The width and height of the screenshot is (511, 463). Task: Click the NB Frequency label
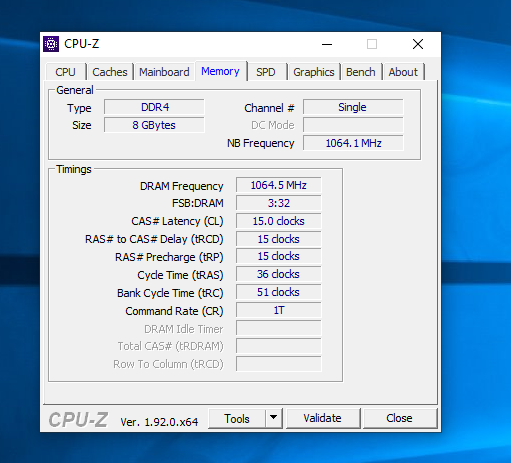pos(261,143)
